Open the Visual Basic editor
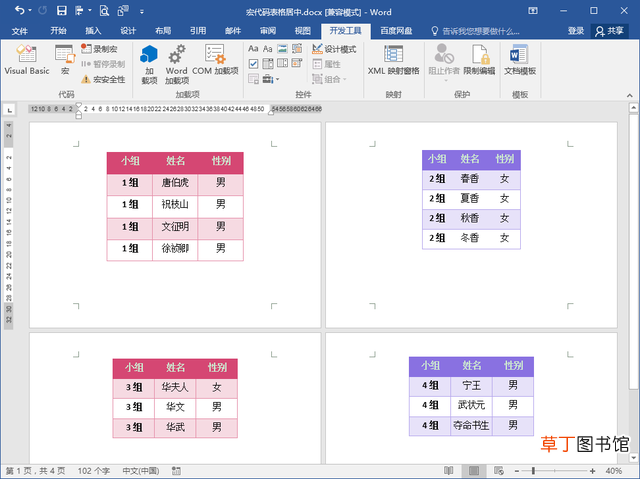 click(27, 60)
